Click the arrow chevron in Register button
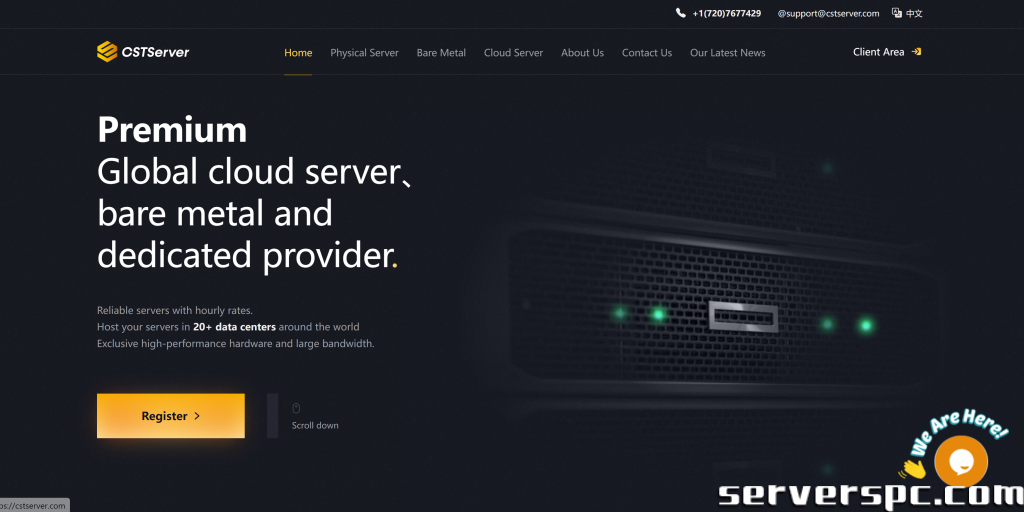The height and width of the screenshot is (512, 1024). (197, 416)
